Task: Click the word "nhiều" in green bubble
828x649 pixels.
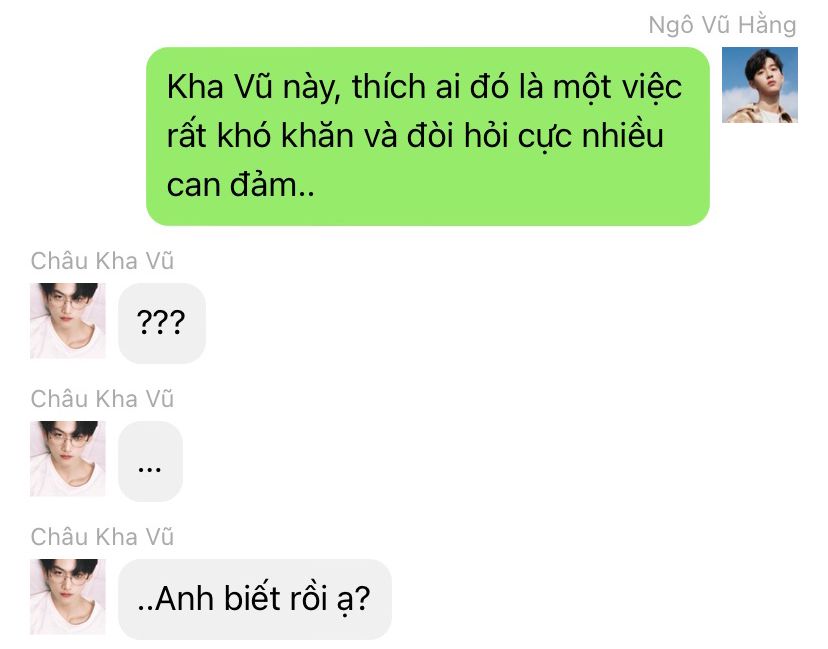Action: 623,136
